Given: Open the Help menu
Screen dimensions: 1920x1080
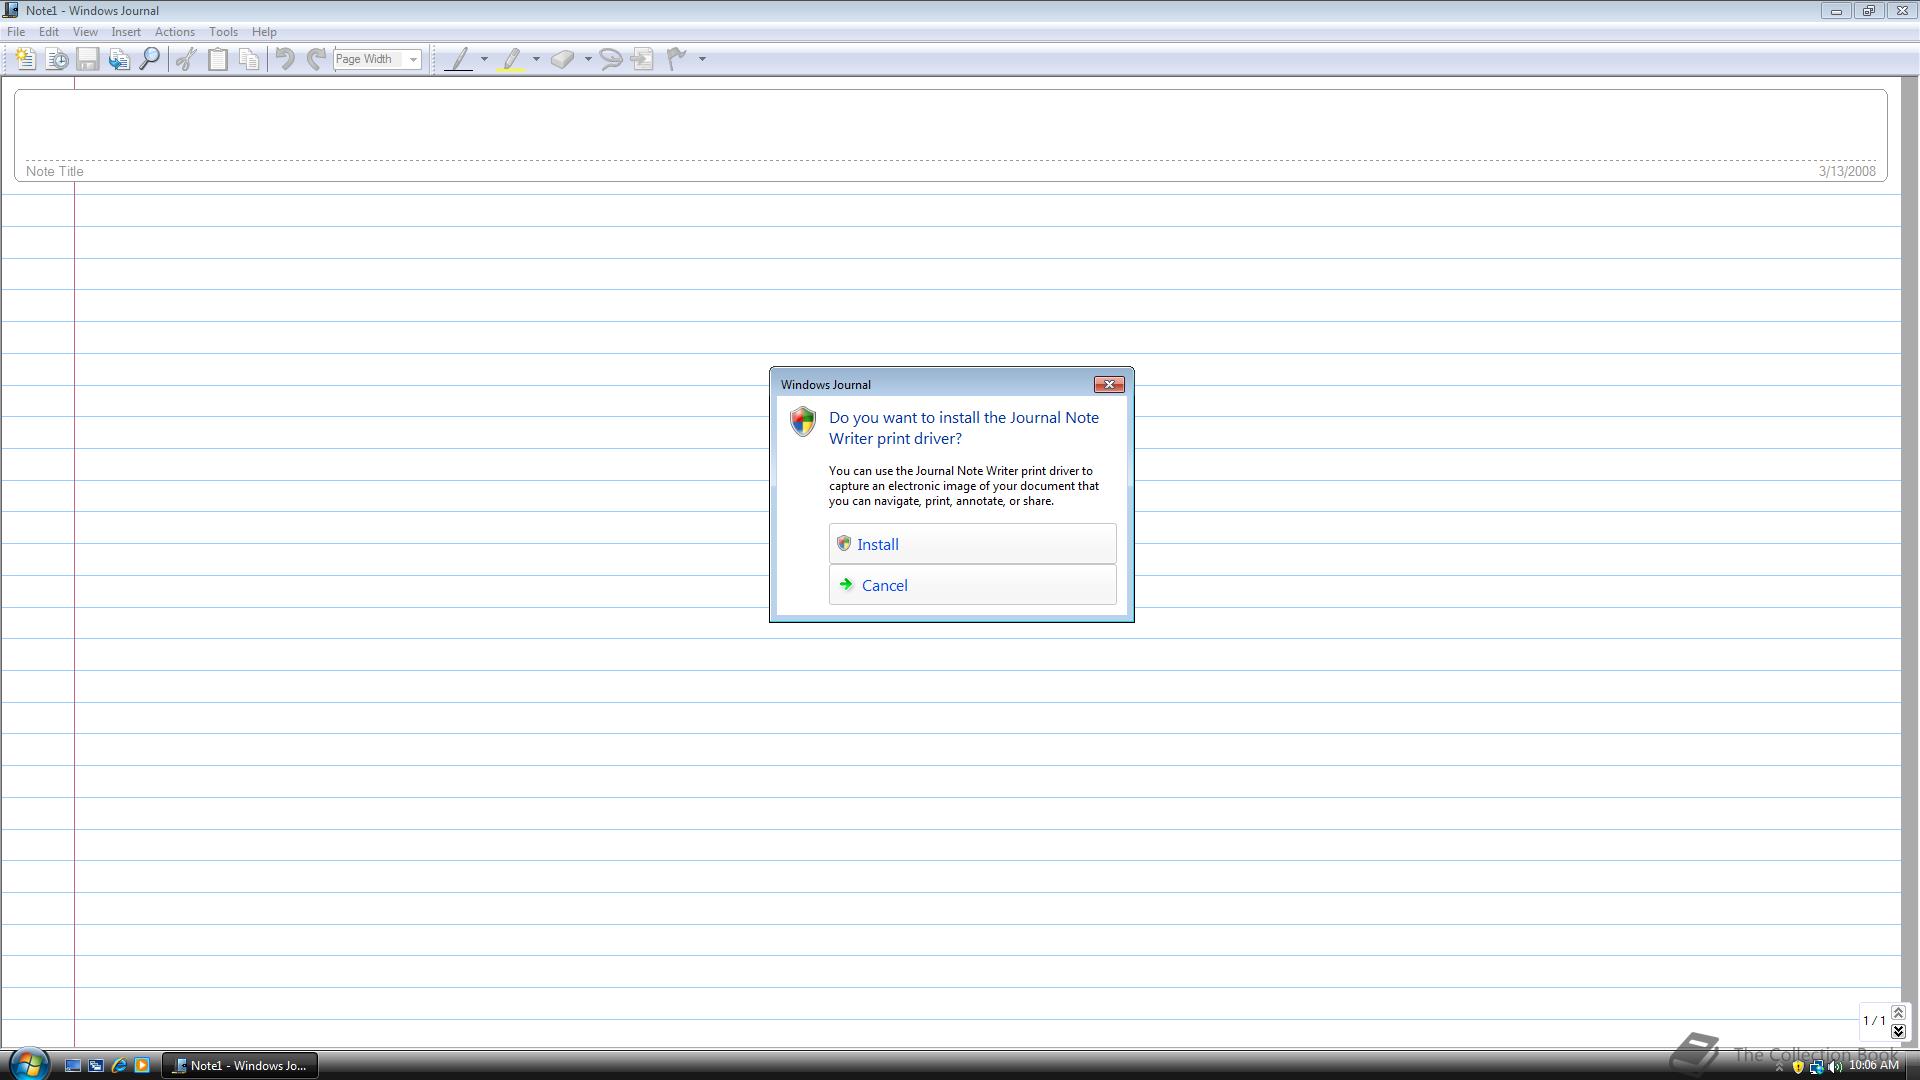Looking at the screenshot, I should 264,32.
